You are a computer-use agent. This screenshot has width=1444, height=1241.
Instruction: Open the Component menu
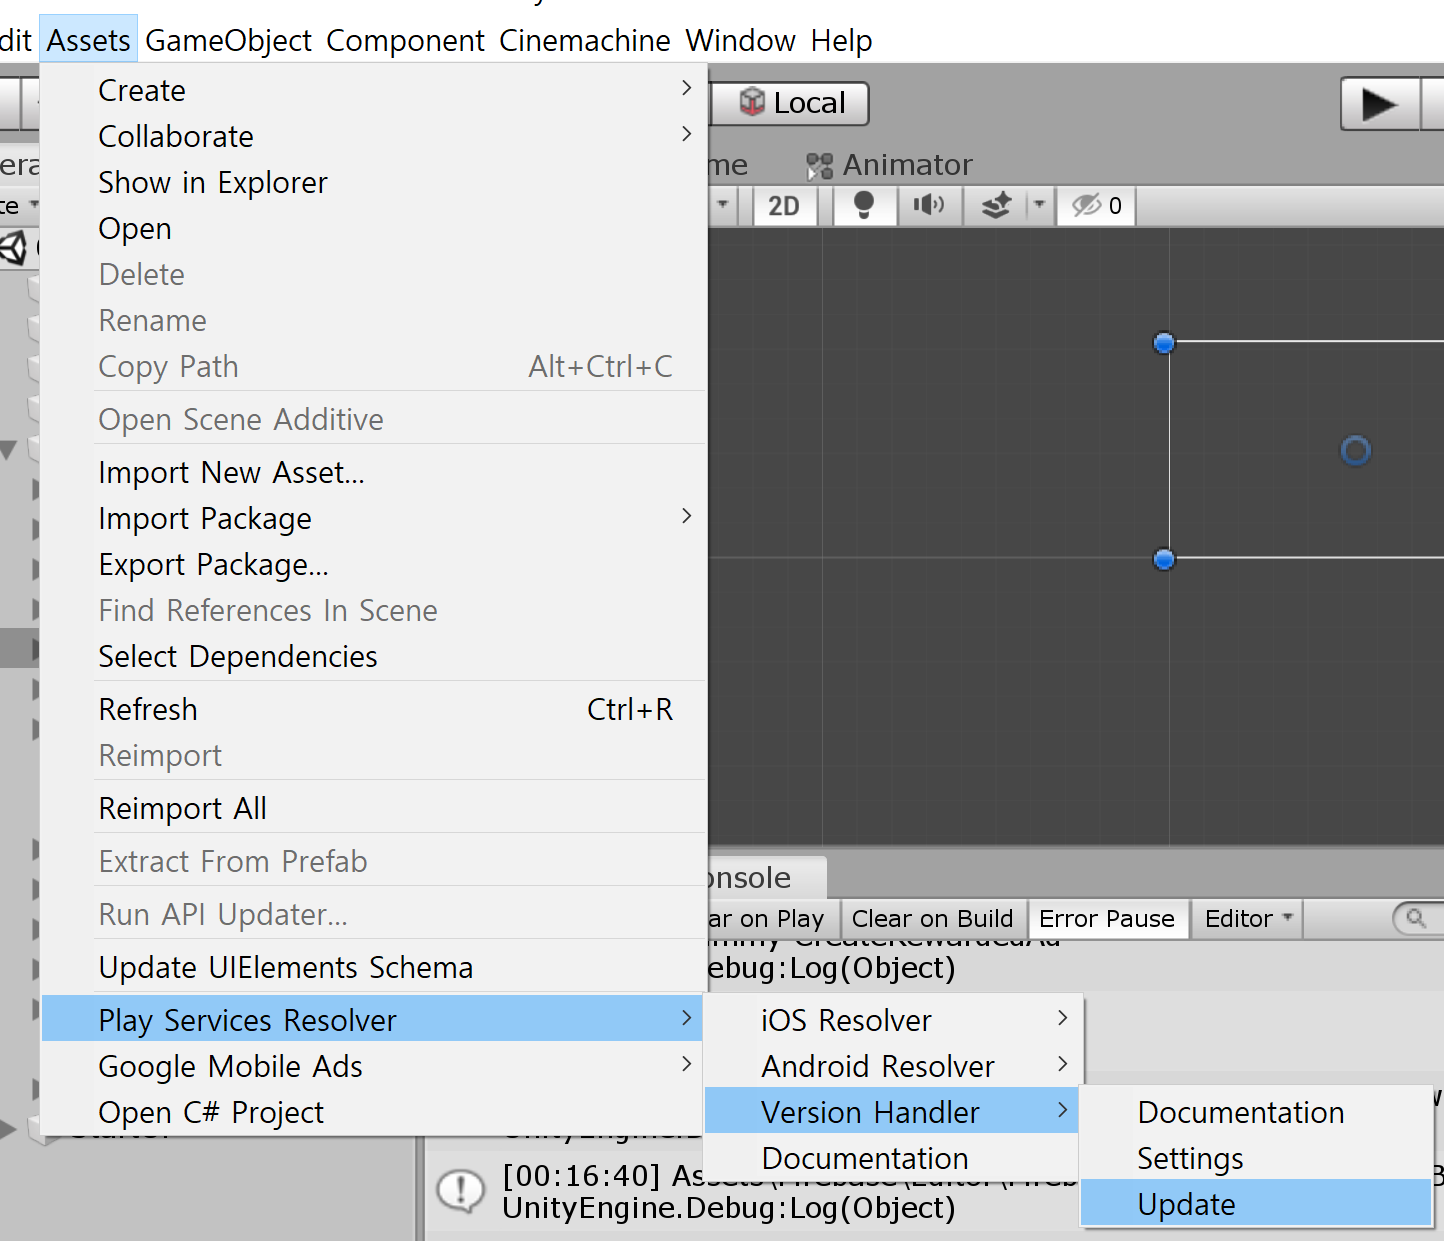[x=406, y=41]
